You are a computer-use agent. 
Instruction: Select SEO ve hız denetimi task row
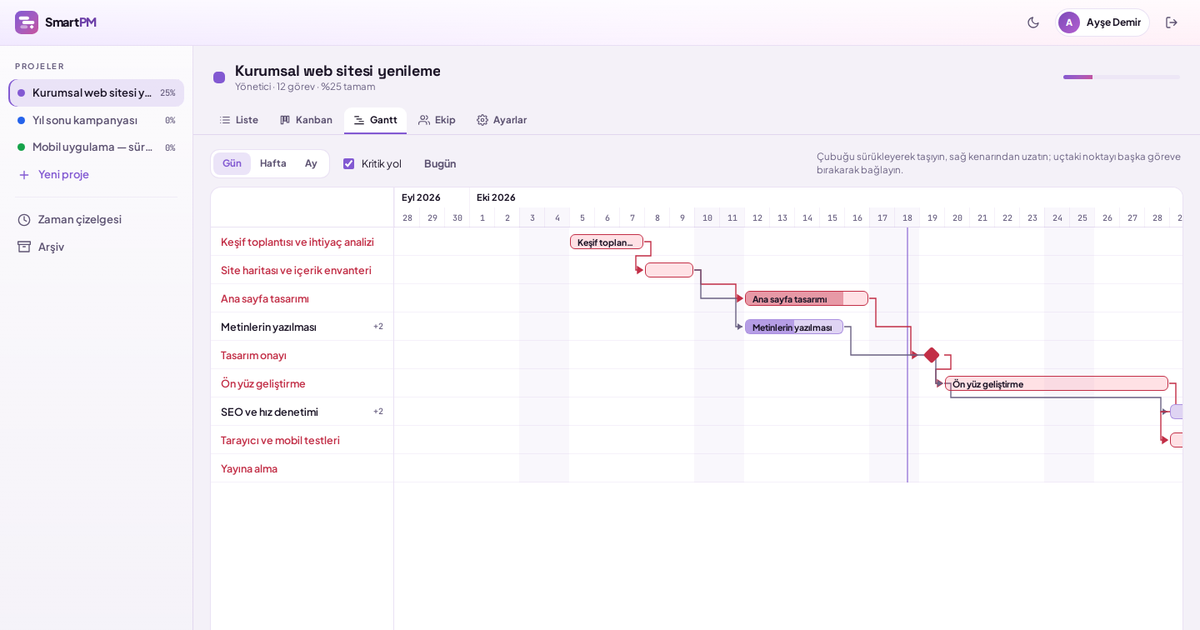coord(302,412)
